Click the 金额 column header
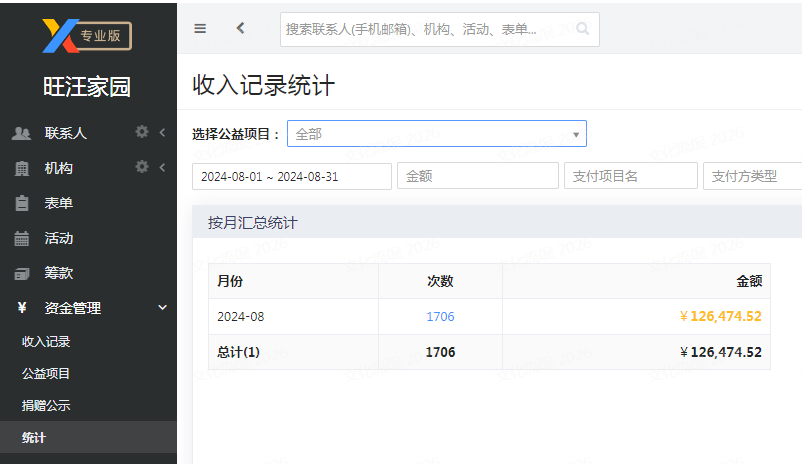The width and height of the screenshot is (802, 464). (x=749, y=281)
